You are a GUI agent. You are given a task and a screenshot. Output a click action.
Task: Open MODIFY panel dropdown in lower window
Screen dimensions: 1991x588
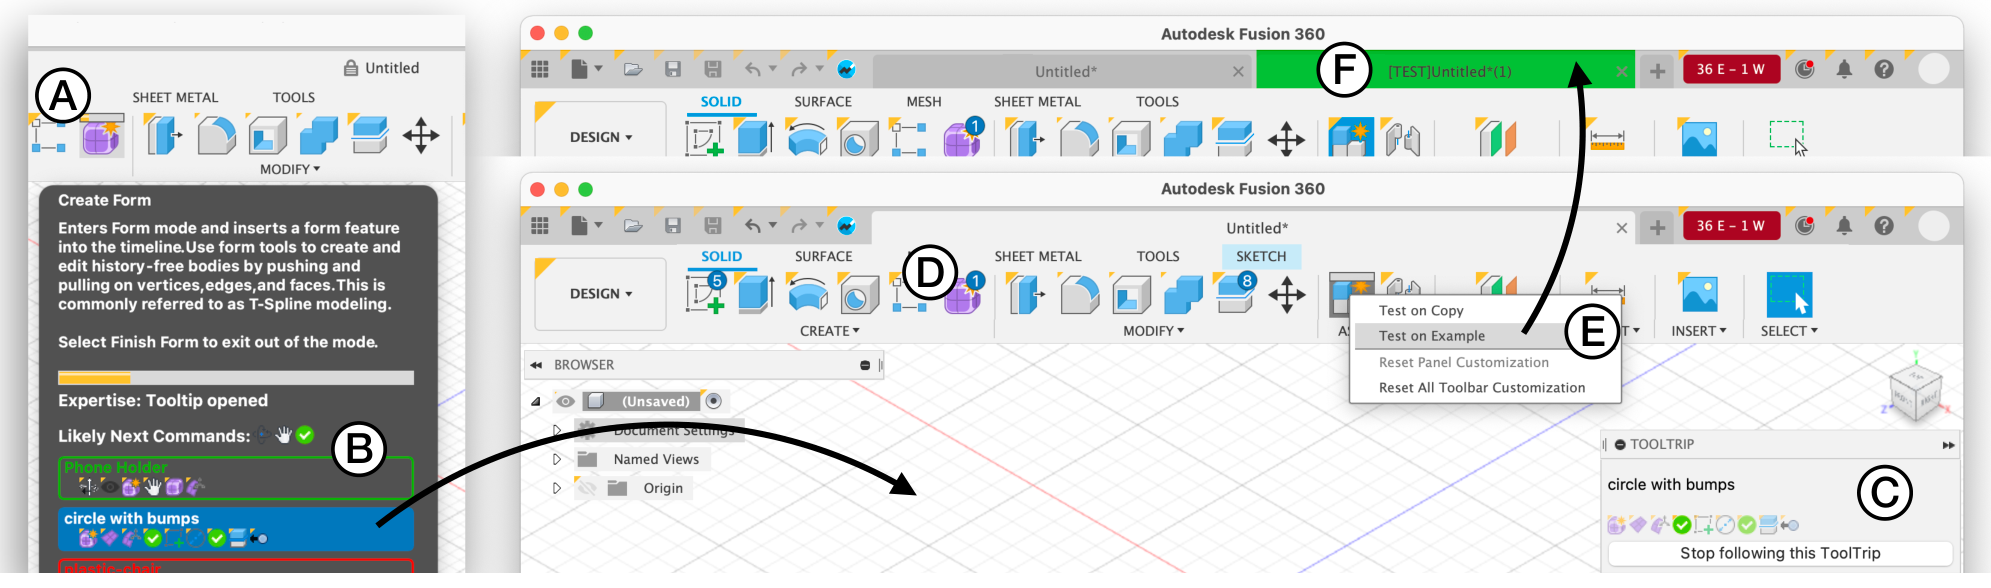tap(1153, 331)
